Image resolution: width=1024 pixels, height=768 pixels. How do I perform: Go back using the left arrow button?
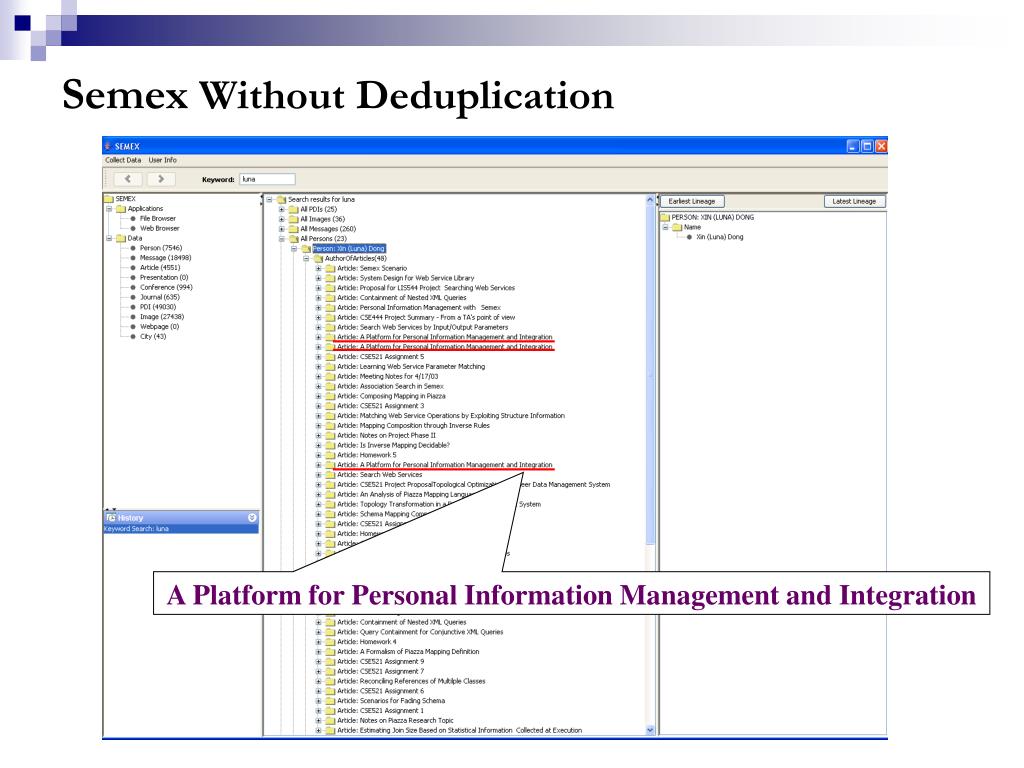tap(128, 179)
